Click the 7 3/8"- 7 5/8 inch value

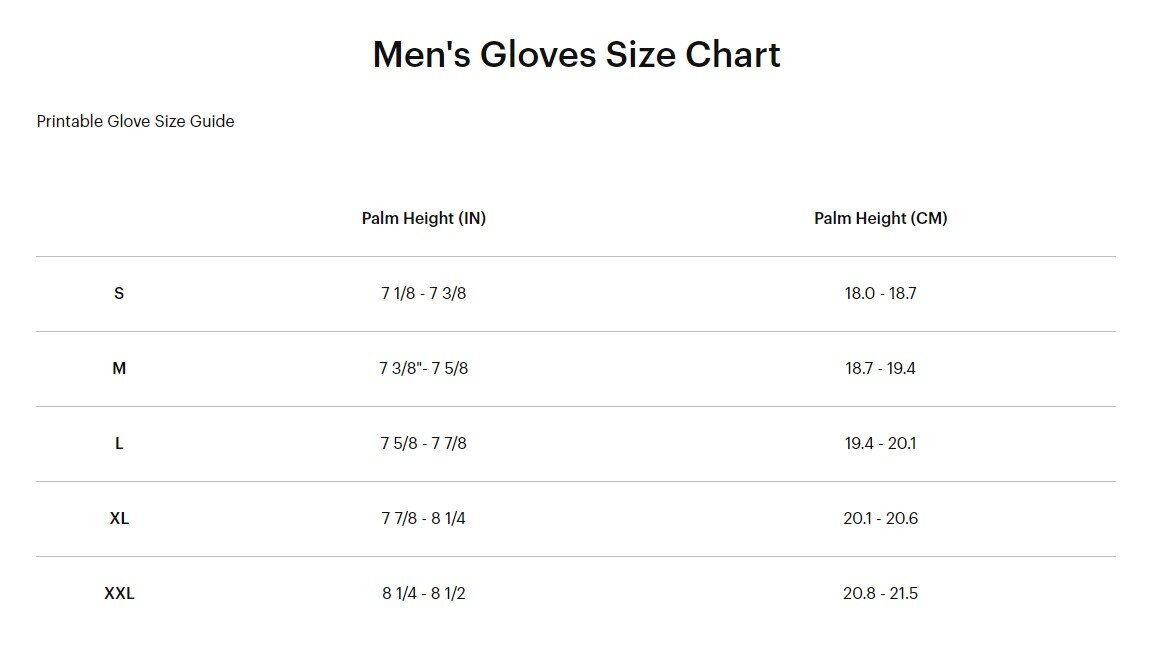(423, 369)
